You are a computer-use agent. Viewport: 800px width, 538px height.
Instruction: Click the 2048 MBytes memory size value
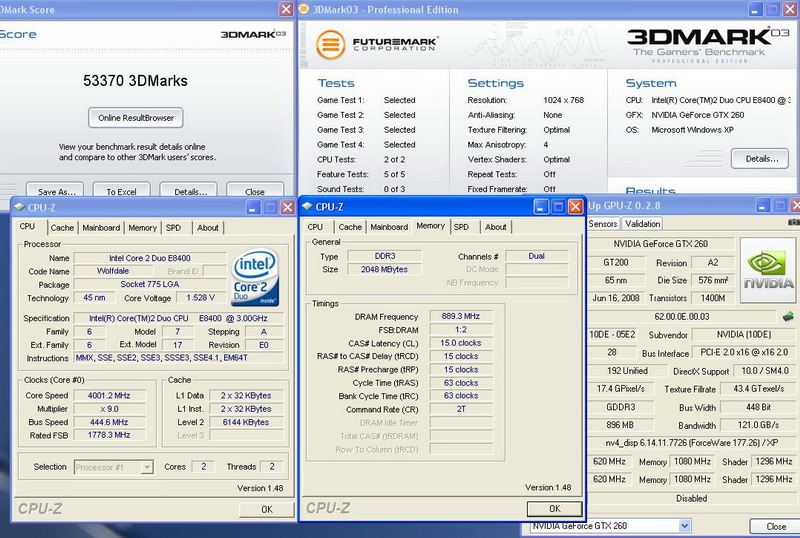(x=385, y=270)
